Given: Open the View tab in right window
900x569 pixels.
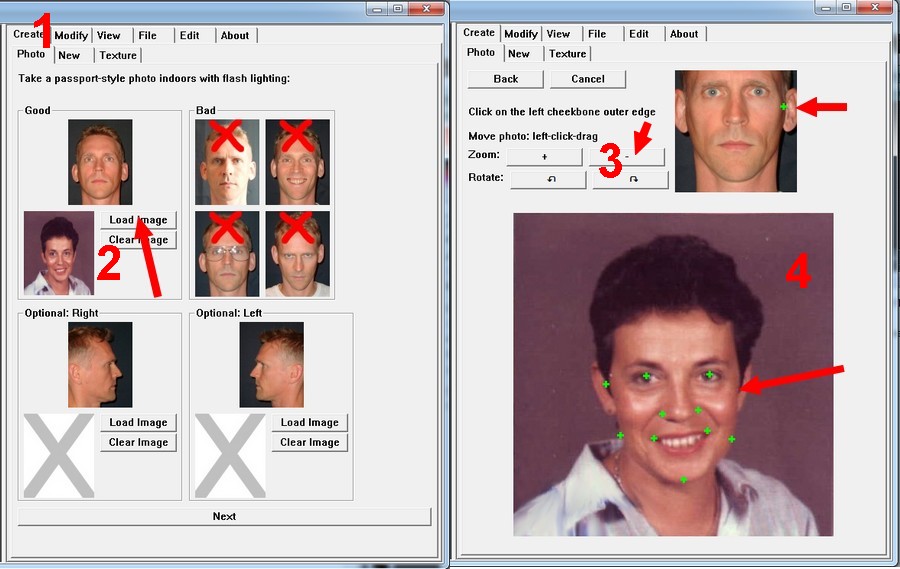Looking at the screenshot, I should (x=558, y=34).
